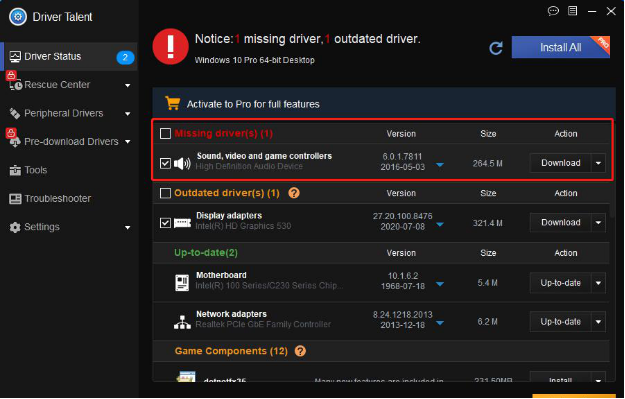625x399 pixels.
Task: Open Up-to-date action arrow for Motherboard
Action: tap(598, 283)
